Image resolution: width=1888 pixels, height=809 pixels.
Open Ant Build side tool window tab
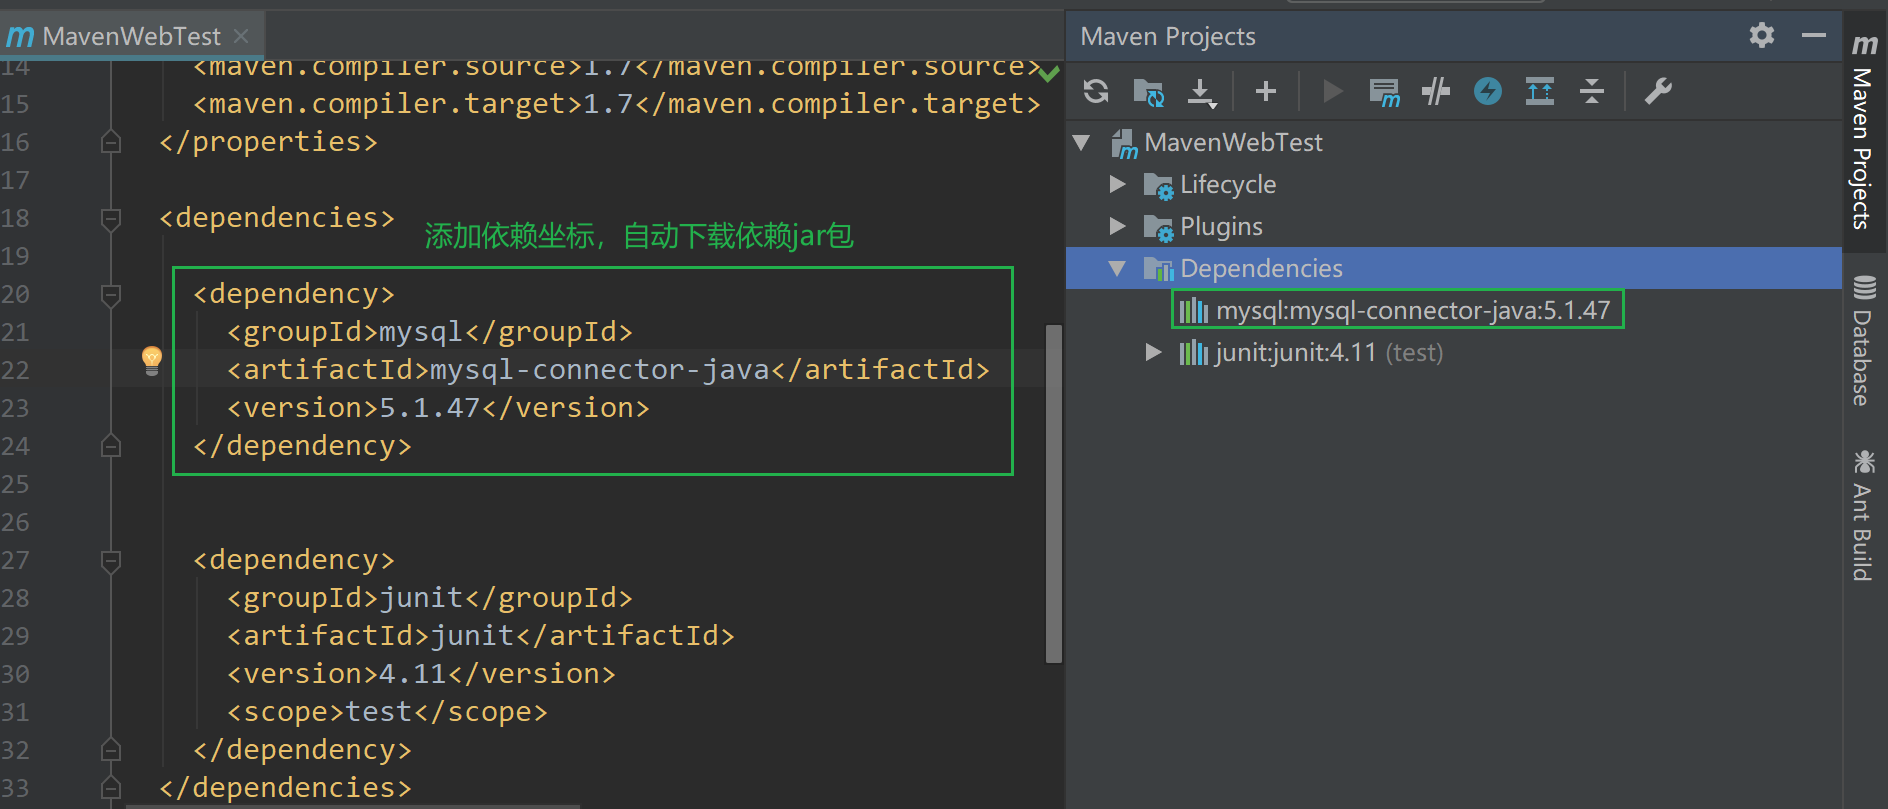(x=1864, y=515)
